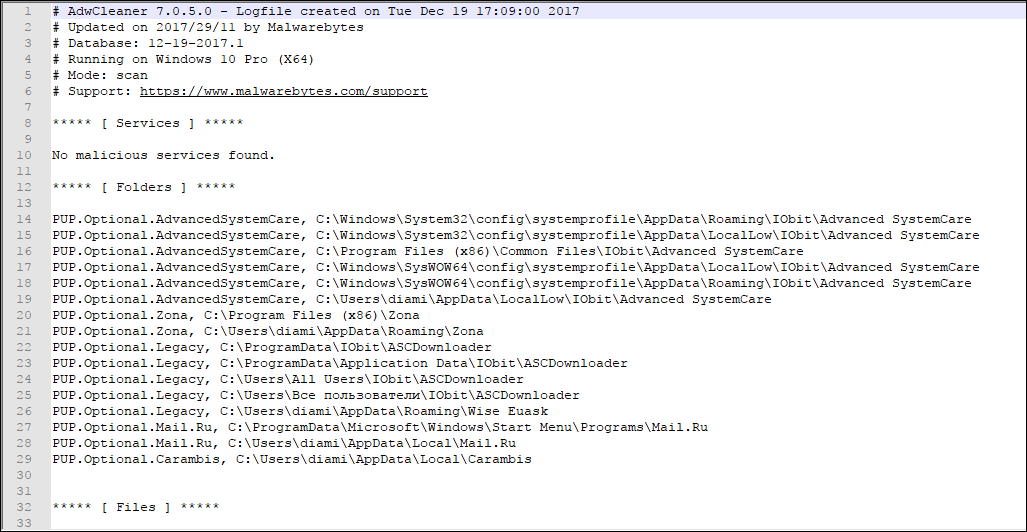This screenshot has height=532, width=1027.
Task: Click the 'Все пользователи' ASCDownloader line
Action: click(x=316, y=395)
